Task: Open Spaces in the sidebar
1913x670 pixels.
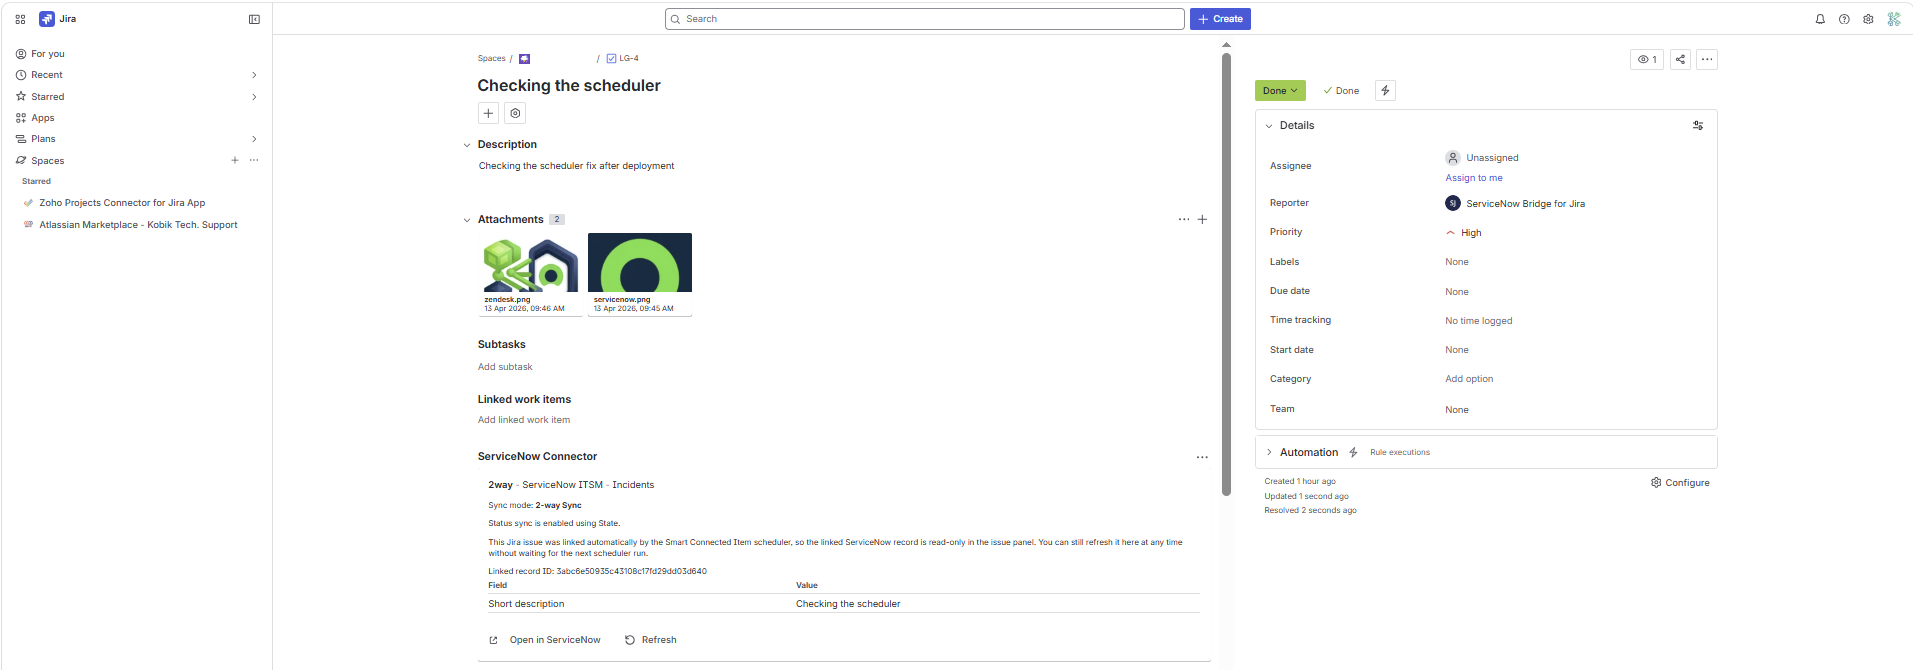Action: [x=47, y=160]
